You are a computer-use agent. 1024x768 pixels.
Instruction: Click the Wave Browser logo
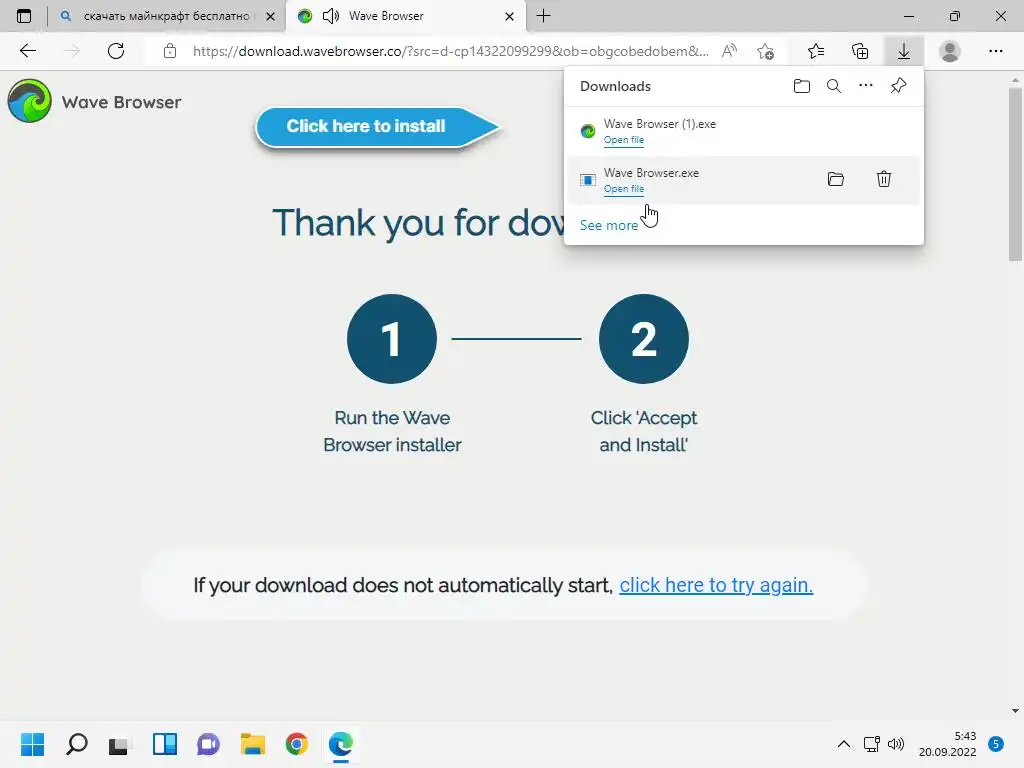point(94,101)
